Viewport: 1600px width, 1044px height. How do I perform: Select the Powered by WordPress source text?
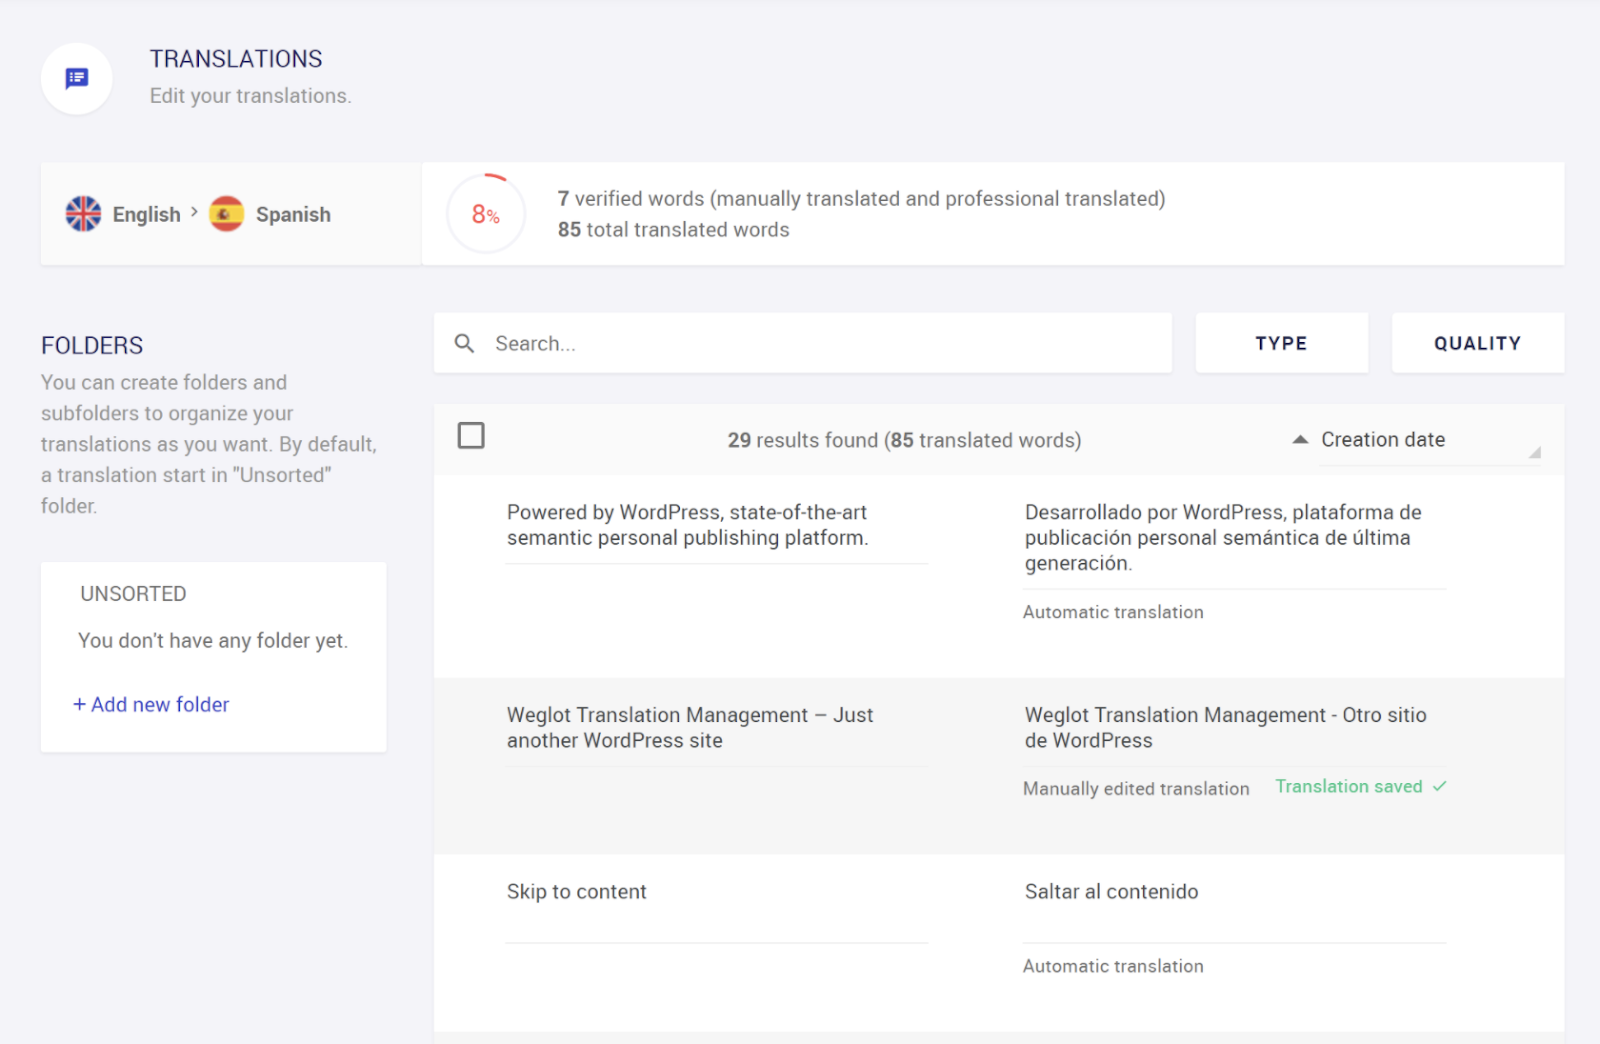[x=688, y=525]
